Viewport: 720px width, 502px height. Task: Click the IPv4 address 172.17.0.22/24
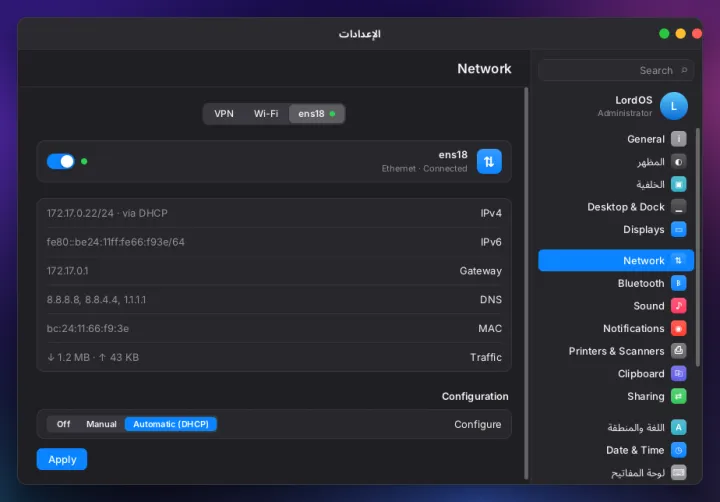(x=80, y=213)
